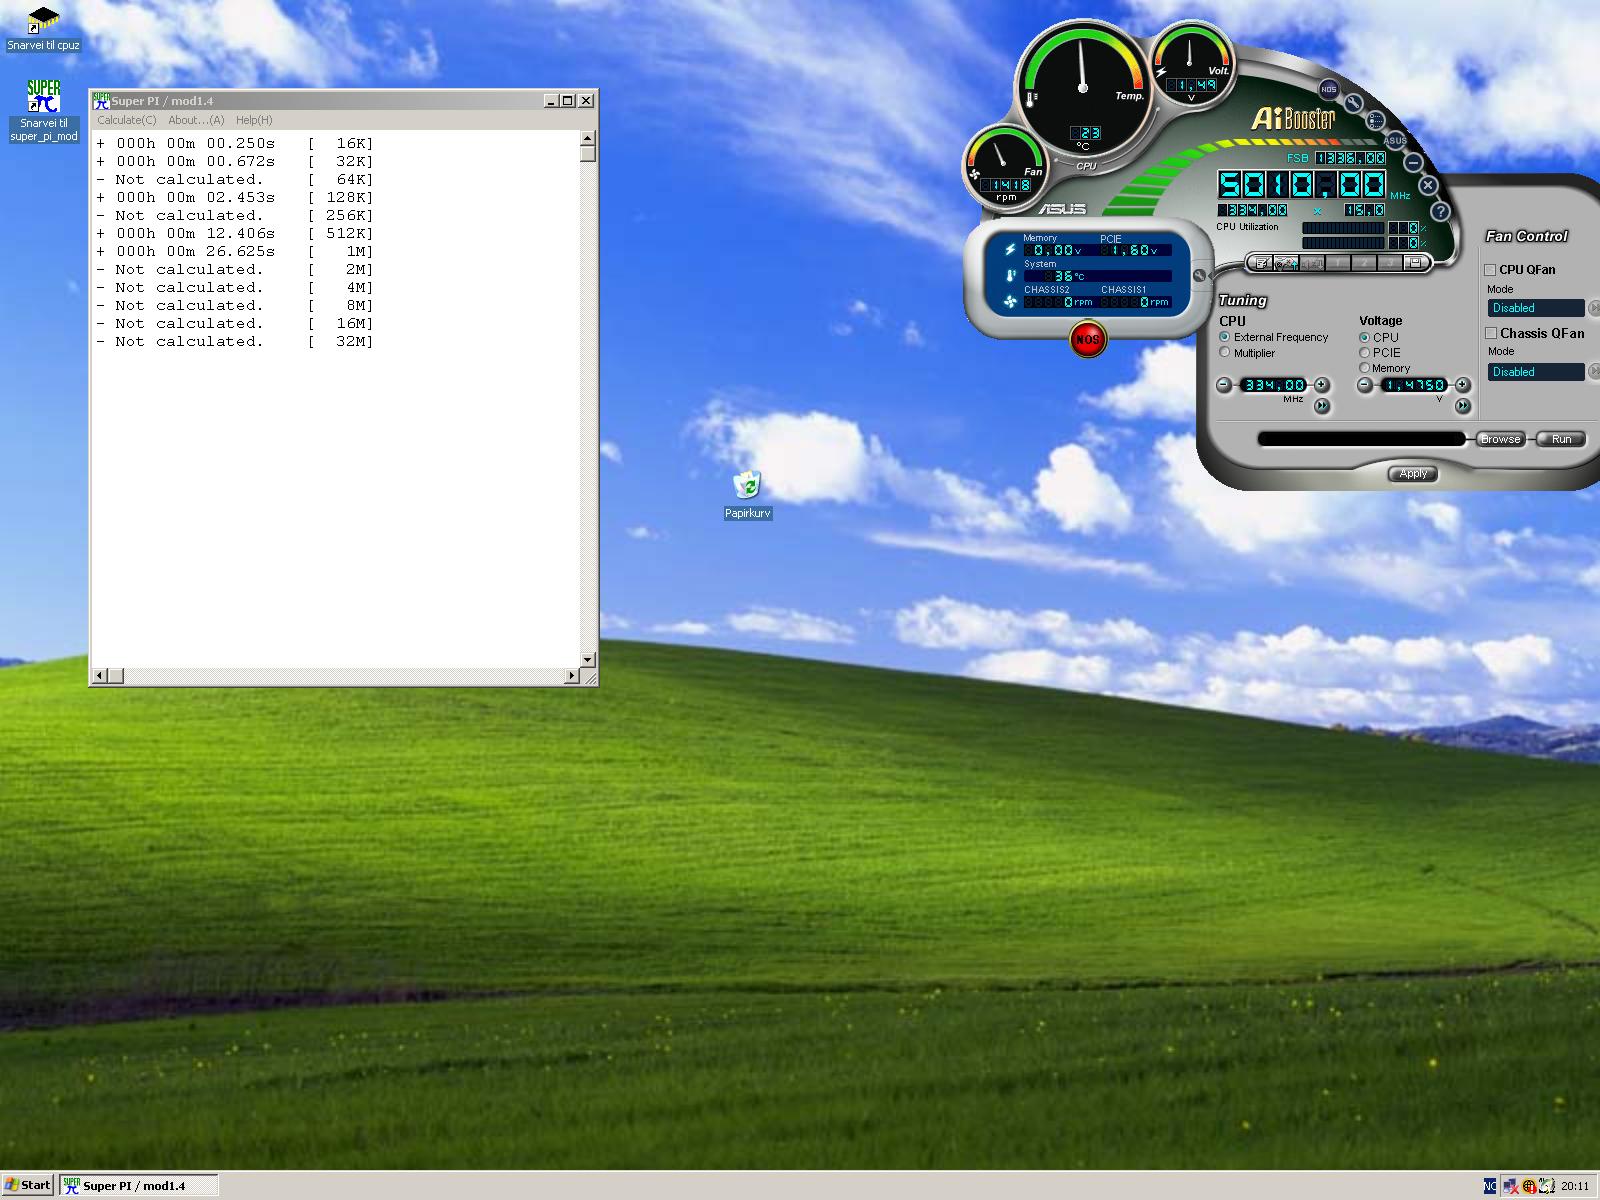Open the super_pi_mod desktop shortcut
Viewport: 1600px width, 1200px height.
pyautogui.click(x=44, y=110)
